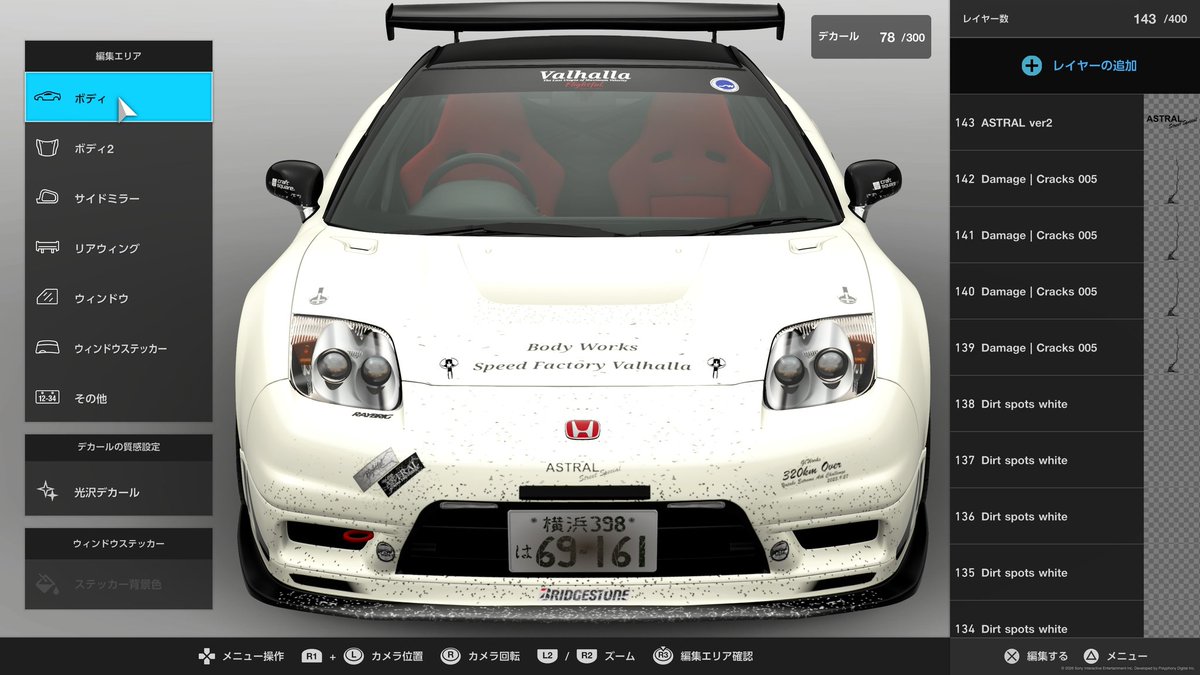Click the cross 編集する button icon
1200x675 pixels.
point(1011,656)
